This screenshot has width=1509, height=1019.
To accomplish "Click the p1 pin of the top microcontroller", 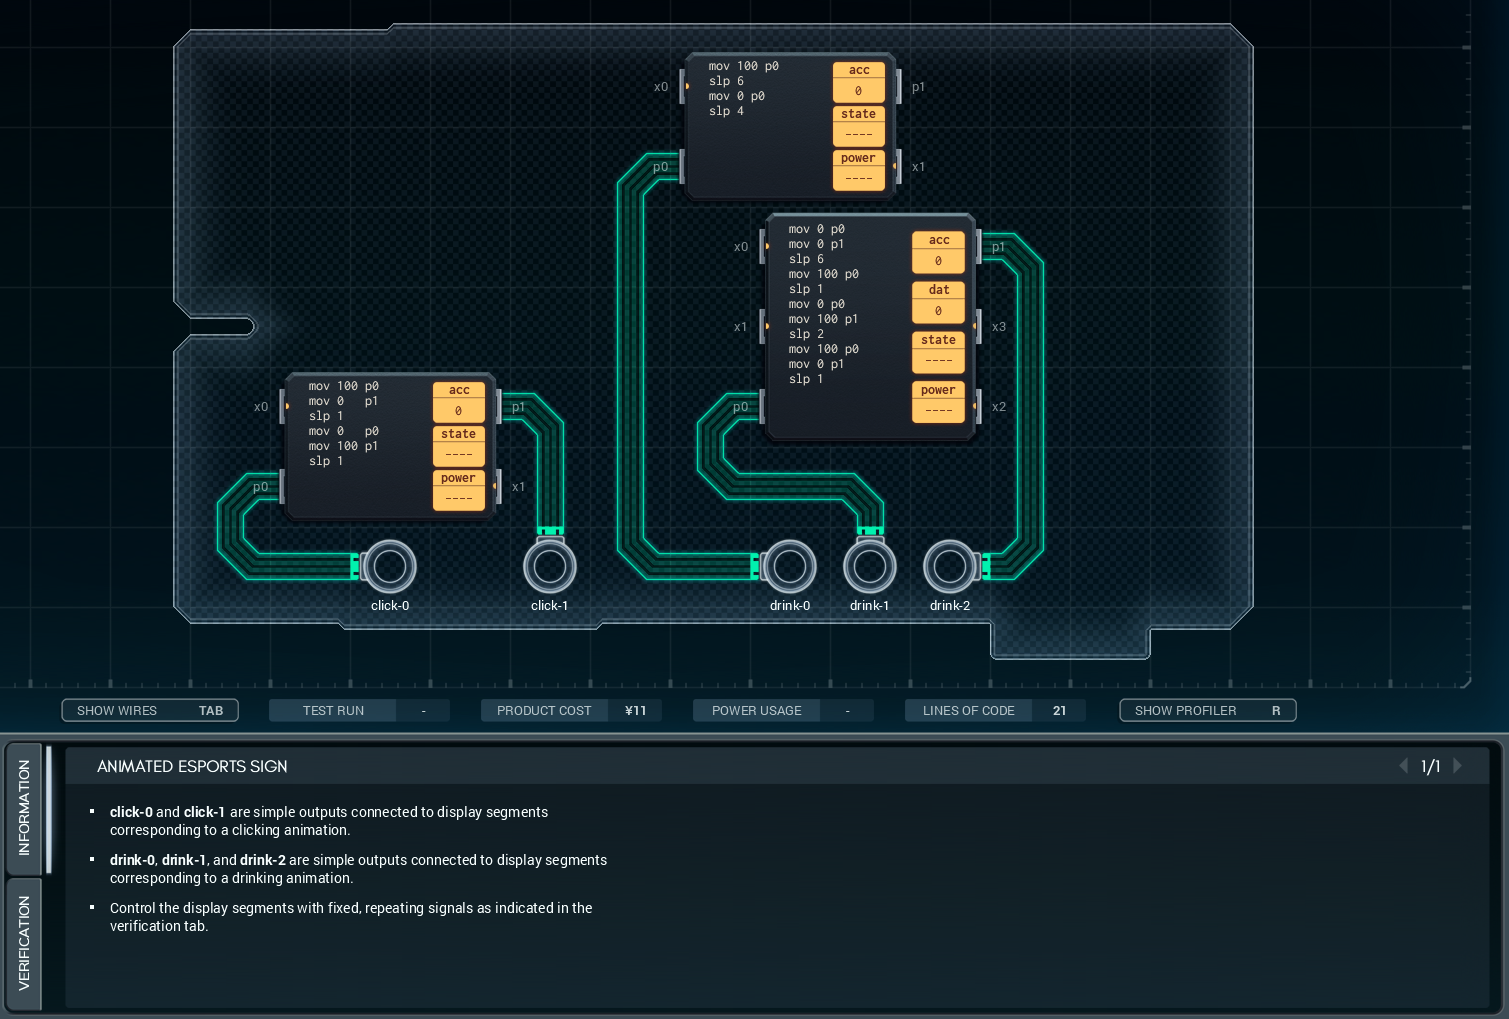I will (x=899, y=87).
